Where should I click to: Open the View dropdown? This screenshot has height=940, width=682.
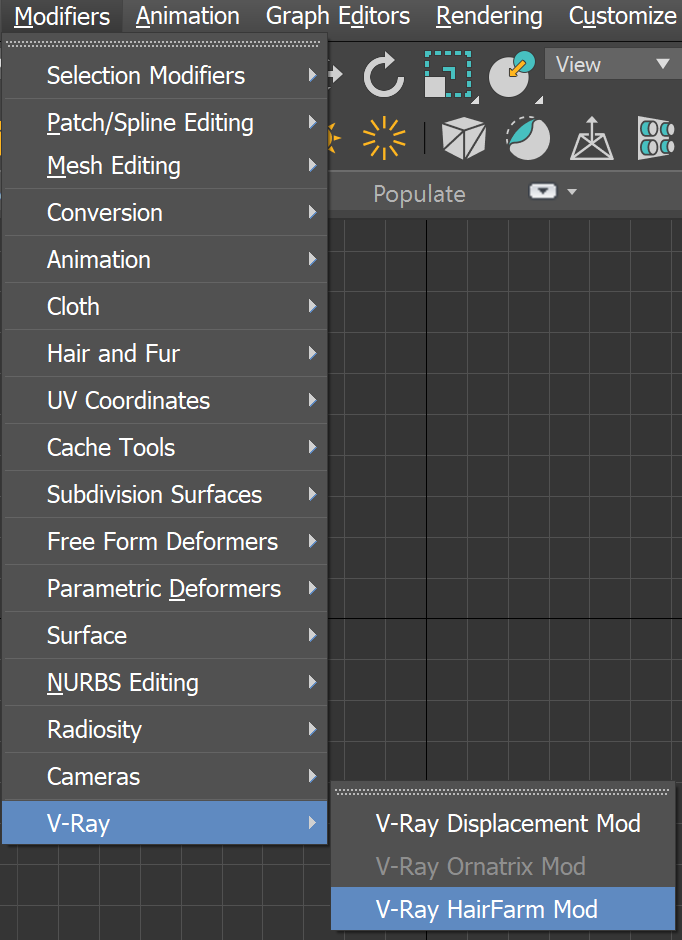pos(612,64)
